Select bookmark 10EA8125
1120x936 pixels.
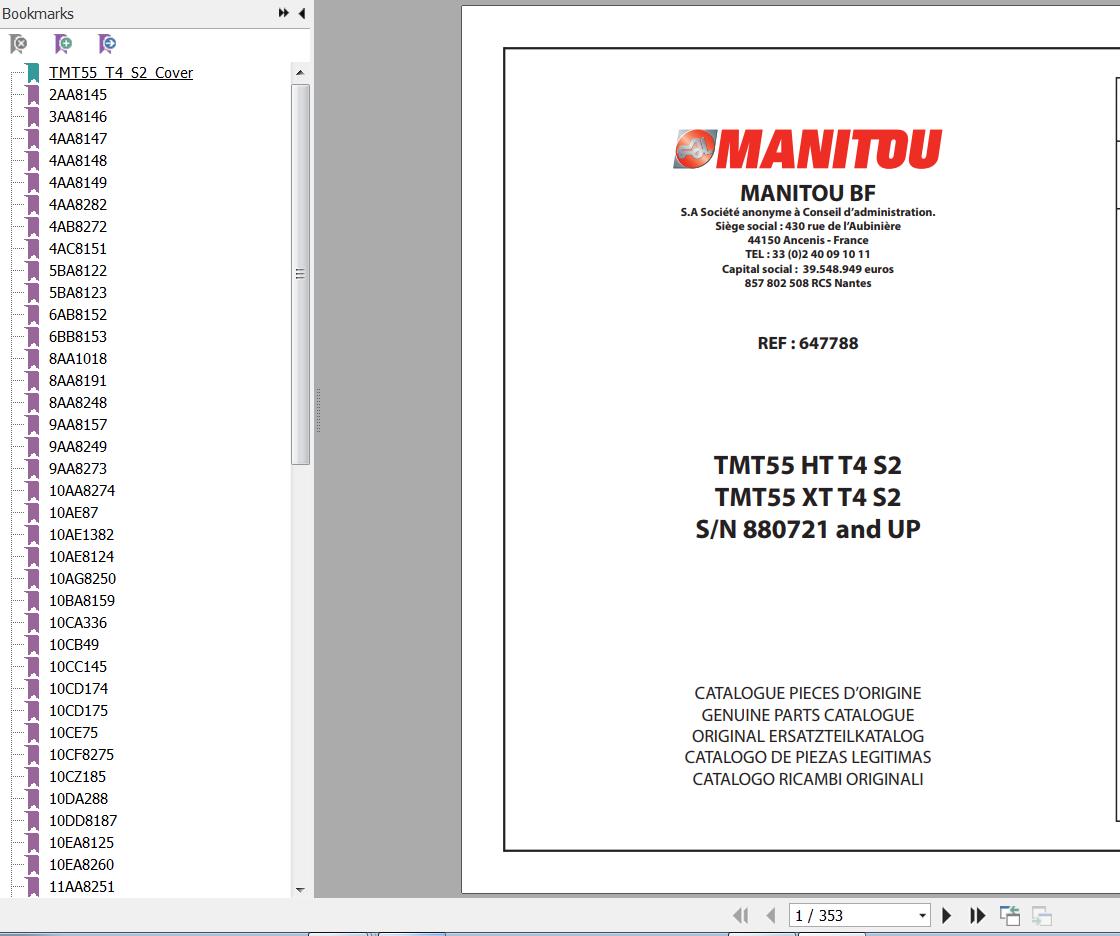[81, 843]
